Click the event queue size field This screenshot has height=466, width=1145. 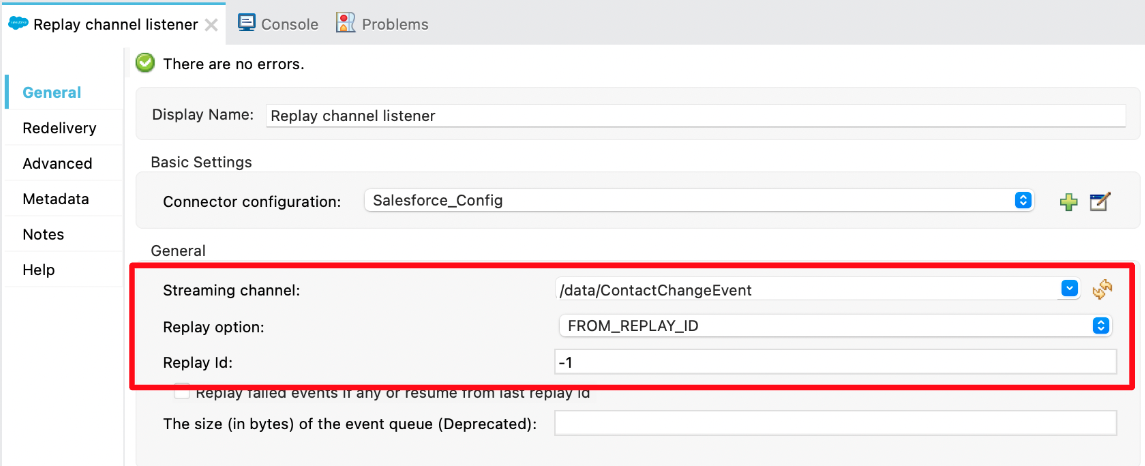click(x=835, y=423)
